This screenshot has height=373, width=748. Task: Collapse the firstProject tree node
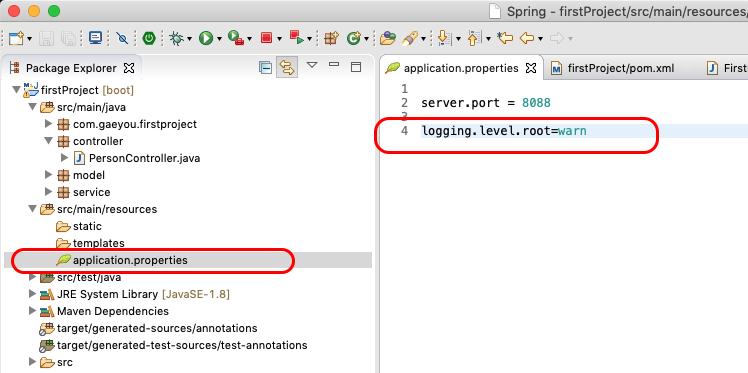click(16, 89)
